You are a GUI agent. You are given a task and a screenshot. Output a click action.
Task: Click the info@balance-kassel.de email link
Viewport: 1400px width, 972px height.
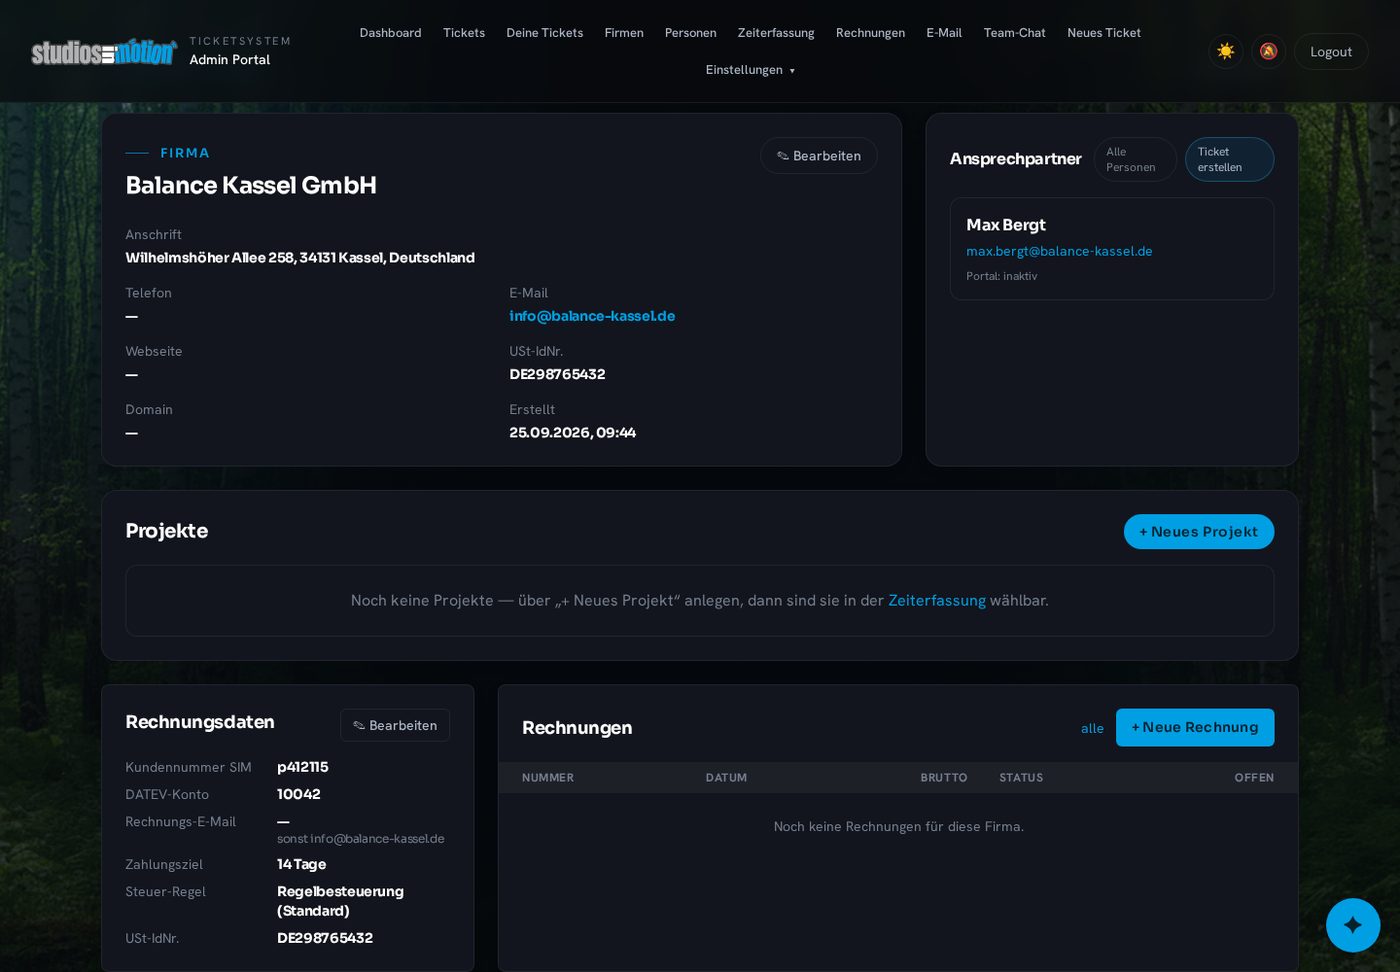(x=592, y=316)
